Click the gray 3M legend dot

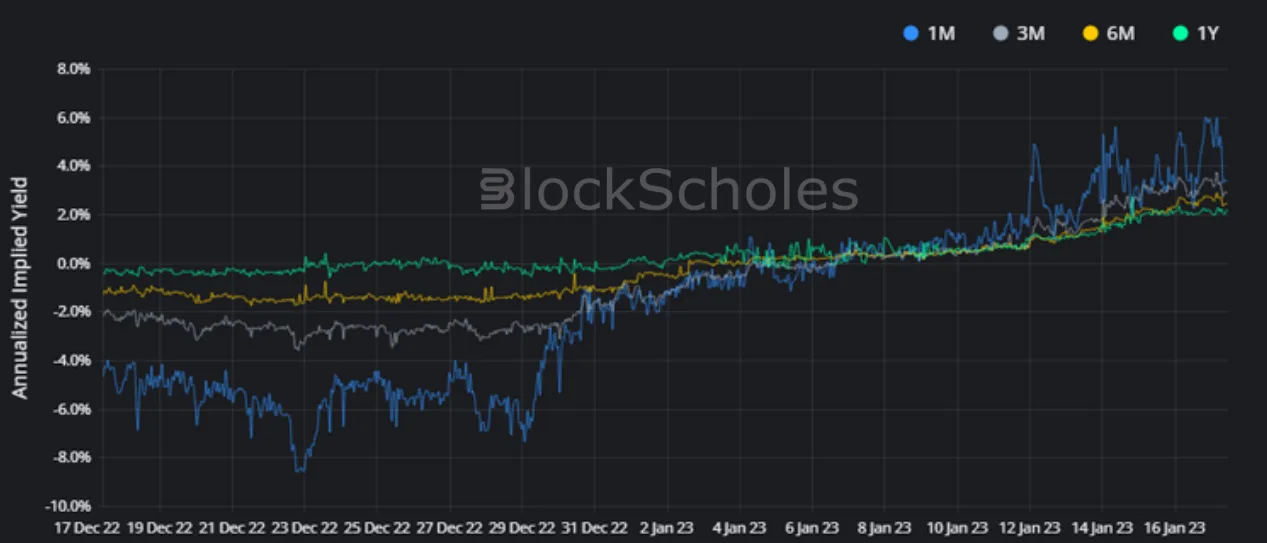(999, 33)
